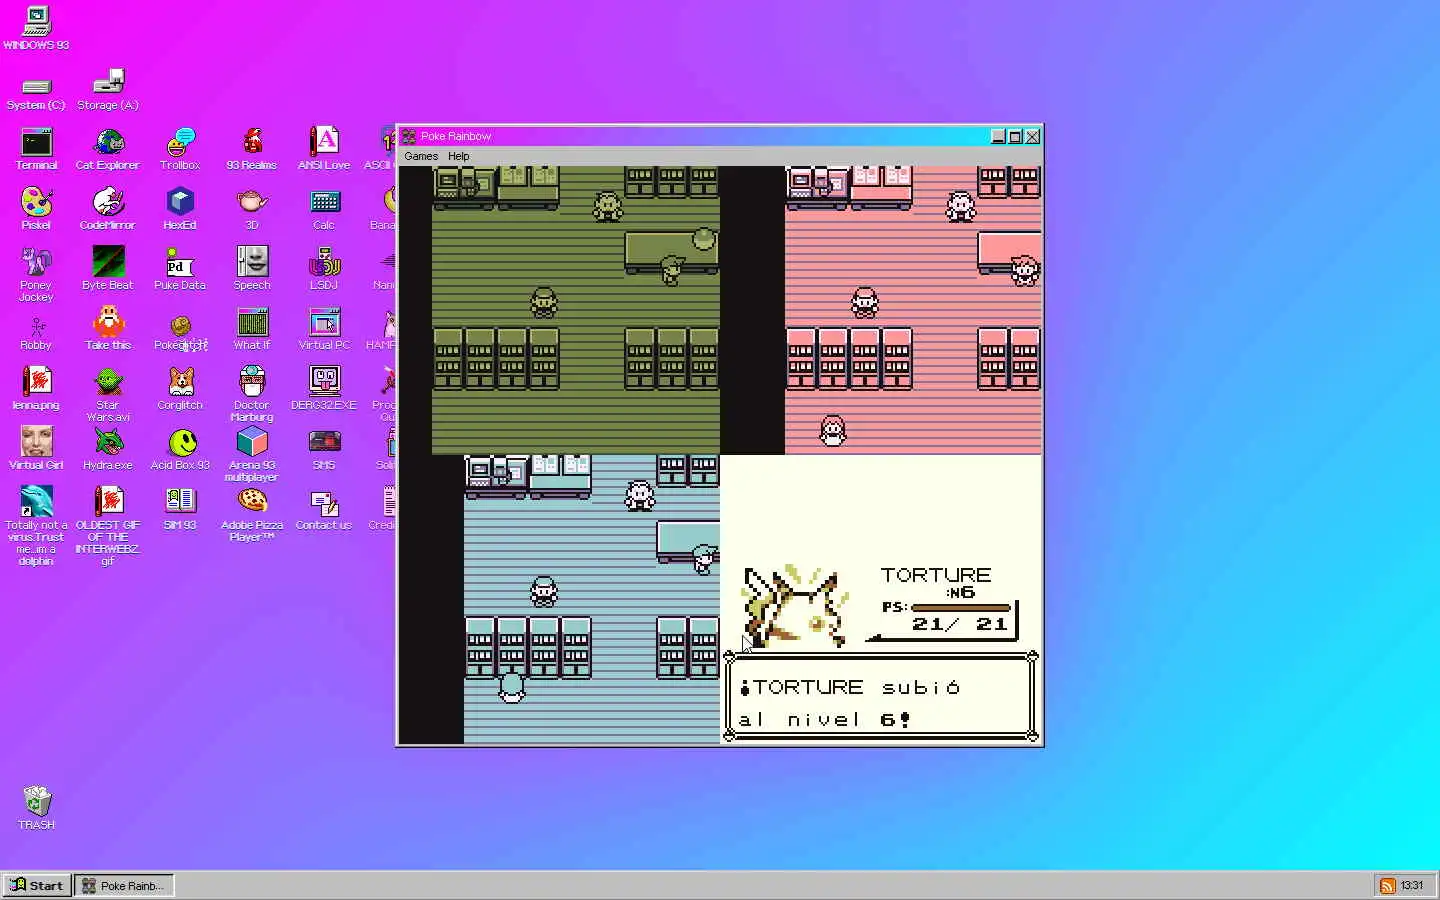The height and width of the screenshot is (900, 1440).
Task: Minimize the Poke Rainbow window
Action: coord(998,136)
